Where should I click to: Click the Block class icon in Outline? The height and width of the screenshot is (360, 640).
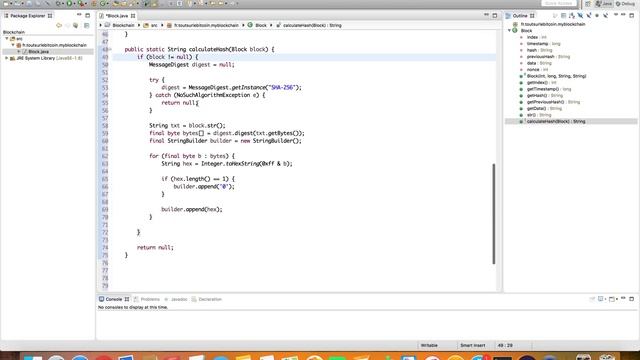(x=515, y=31)
